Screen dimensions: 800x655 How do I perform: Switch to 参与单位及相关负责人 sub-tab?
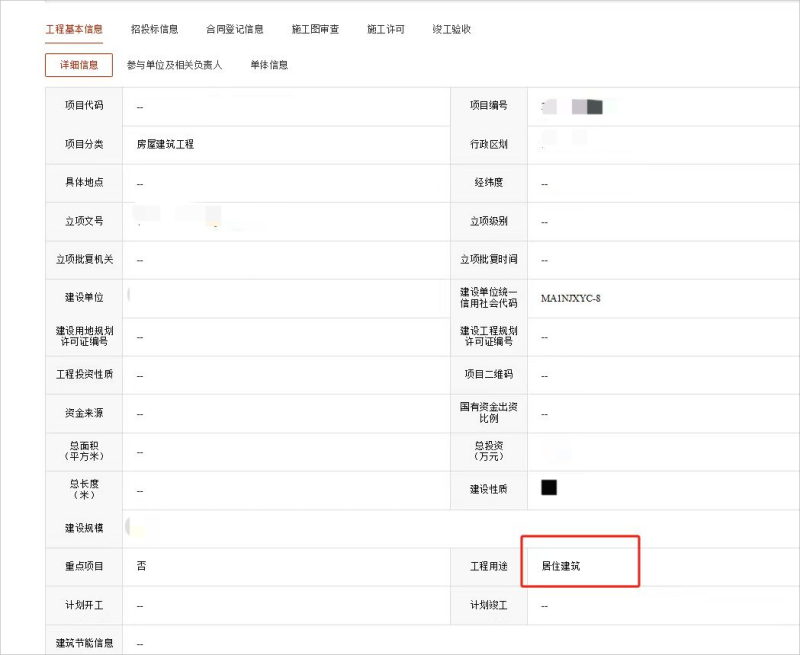point(174,65)
